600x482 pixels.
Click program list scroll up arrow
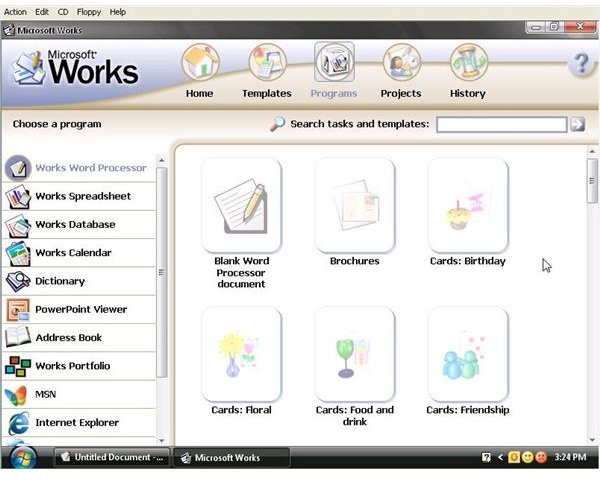pos(161,160)
